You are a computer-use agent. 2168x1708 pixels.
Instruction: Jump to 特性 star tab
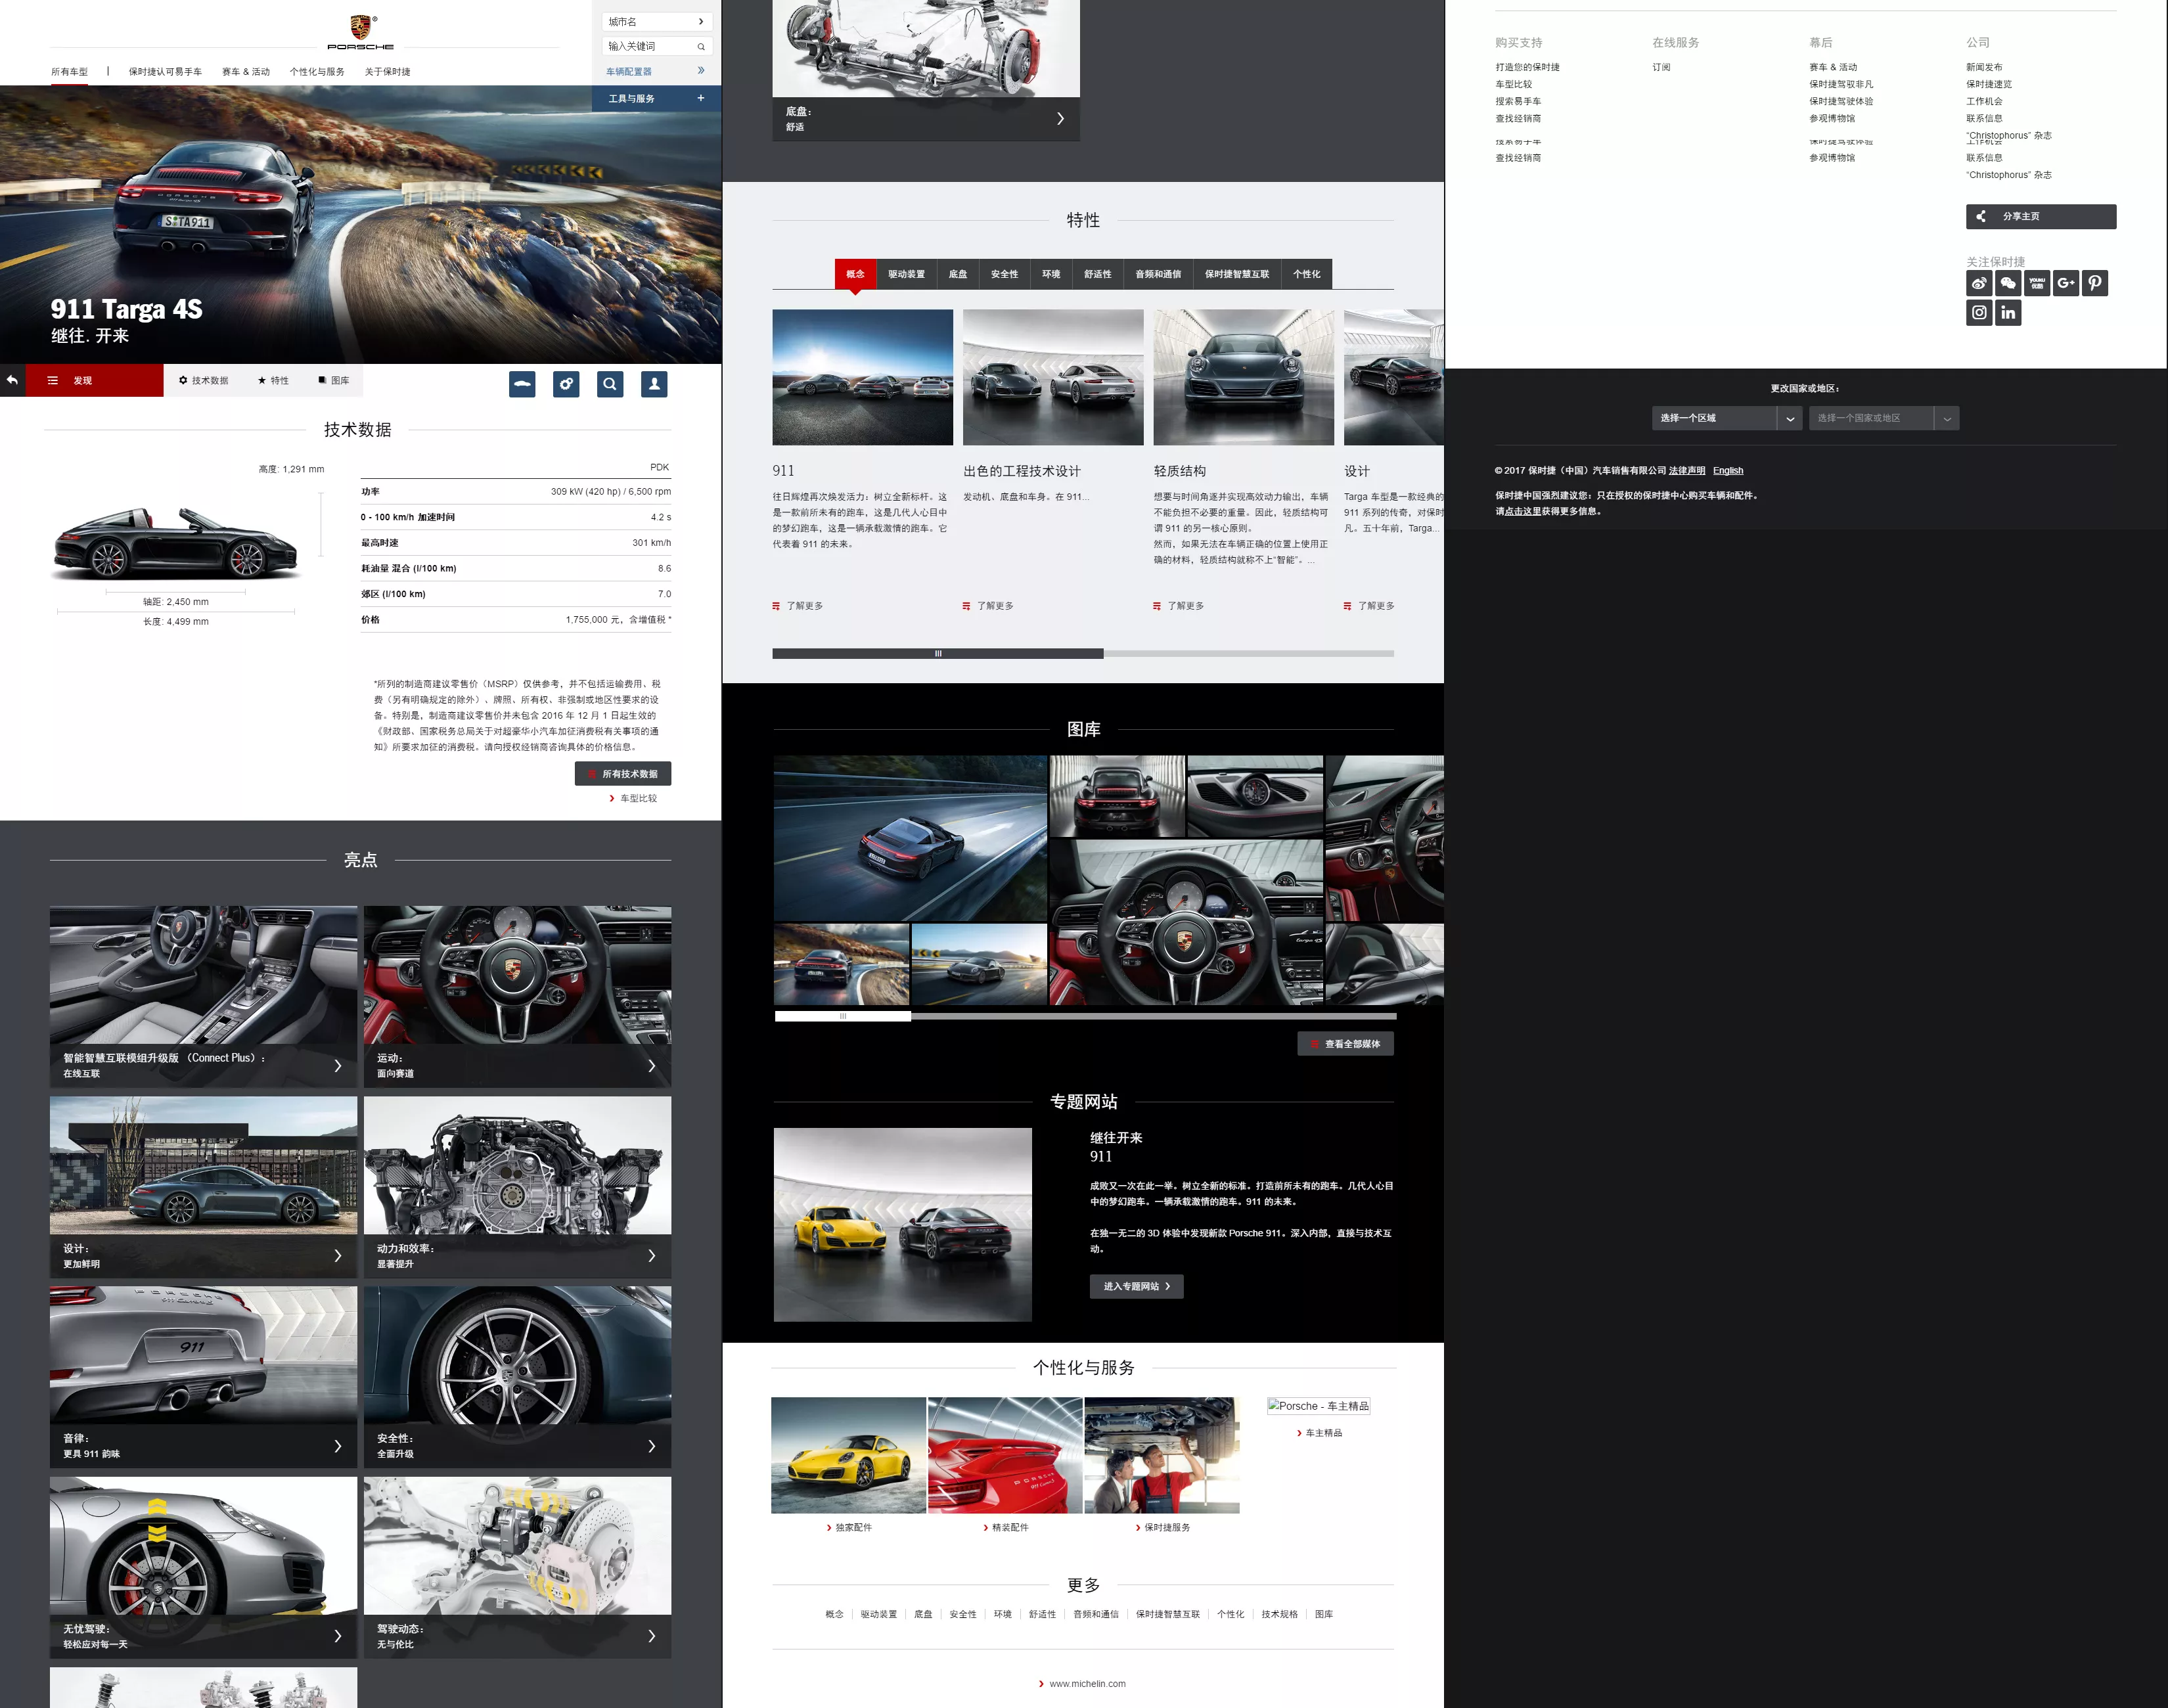point(273,380)
